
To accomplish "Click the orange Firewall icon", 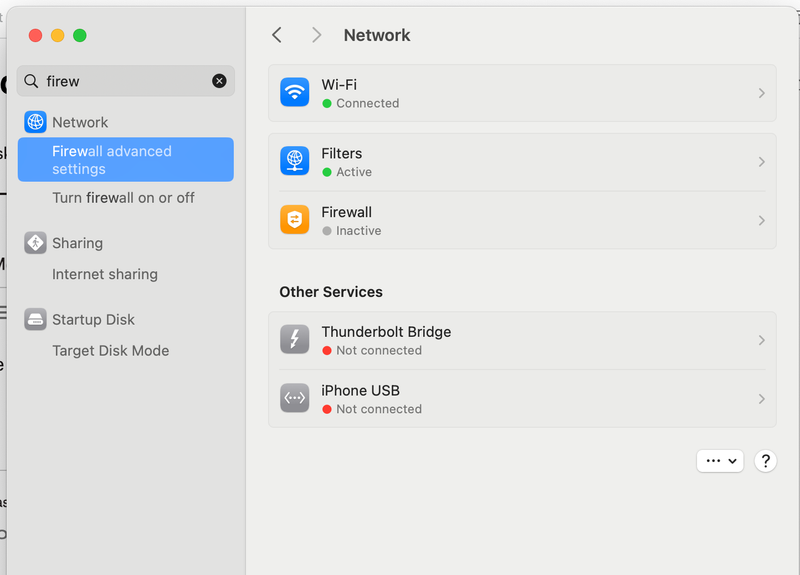I will tap(295, 220).
